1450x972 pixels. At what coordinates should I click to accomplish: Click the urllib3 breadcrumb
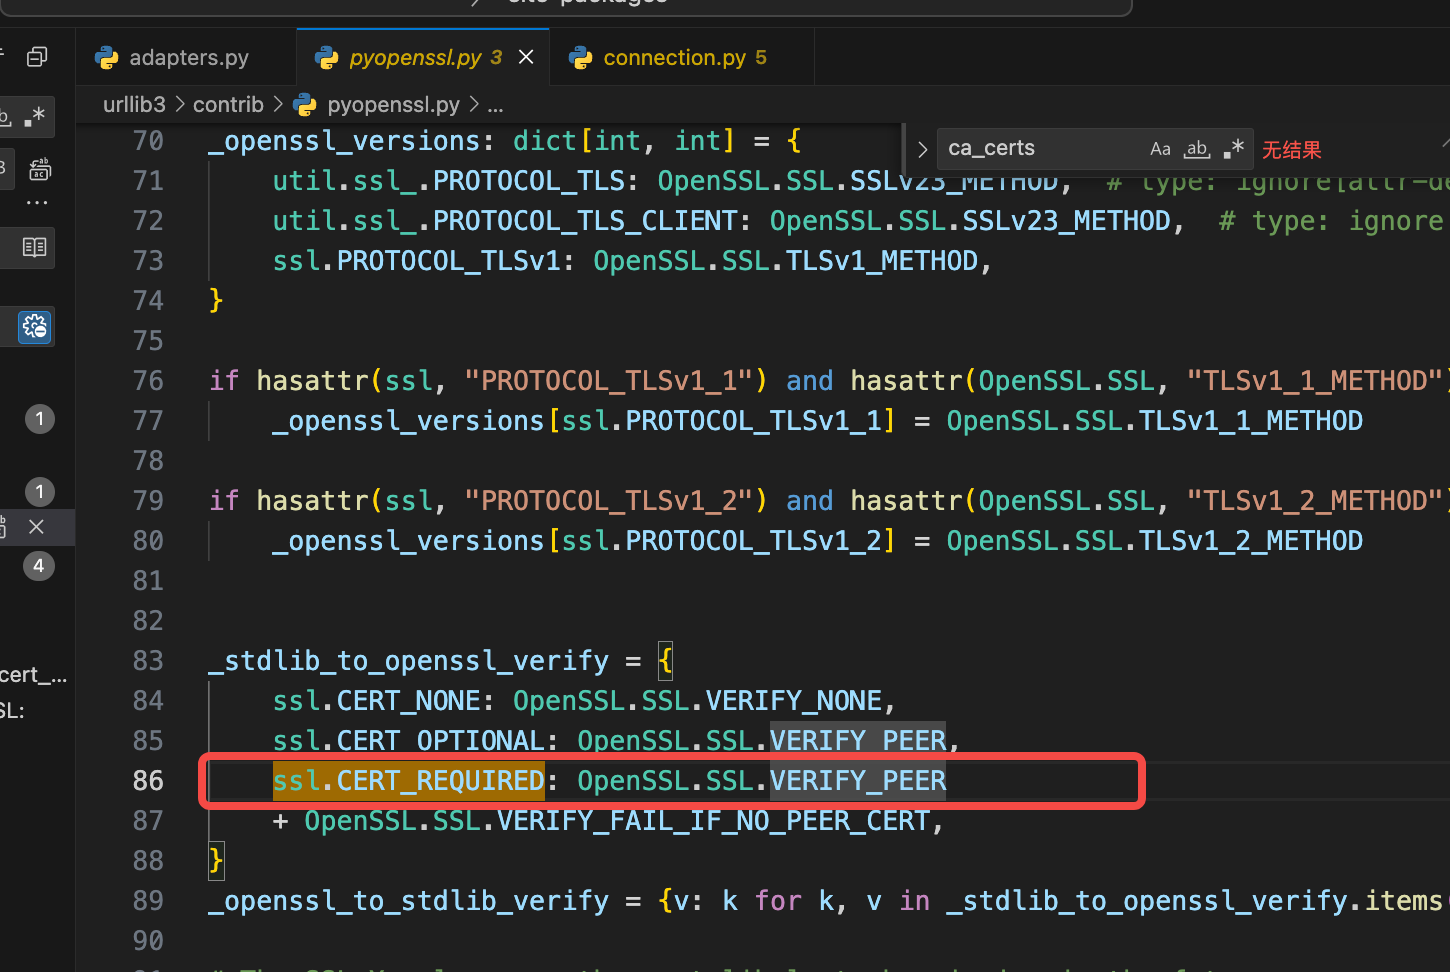134,104
